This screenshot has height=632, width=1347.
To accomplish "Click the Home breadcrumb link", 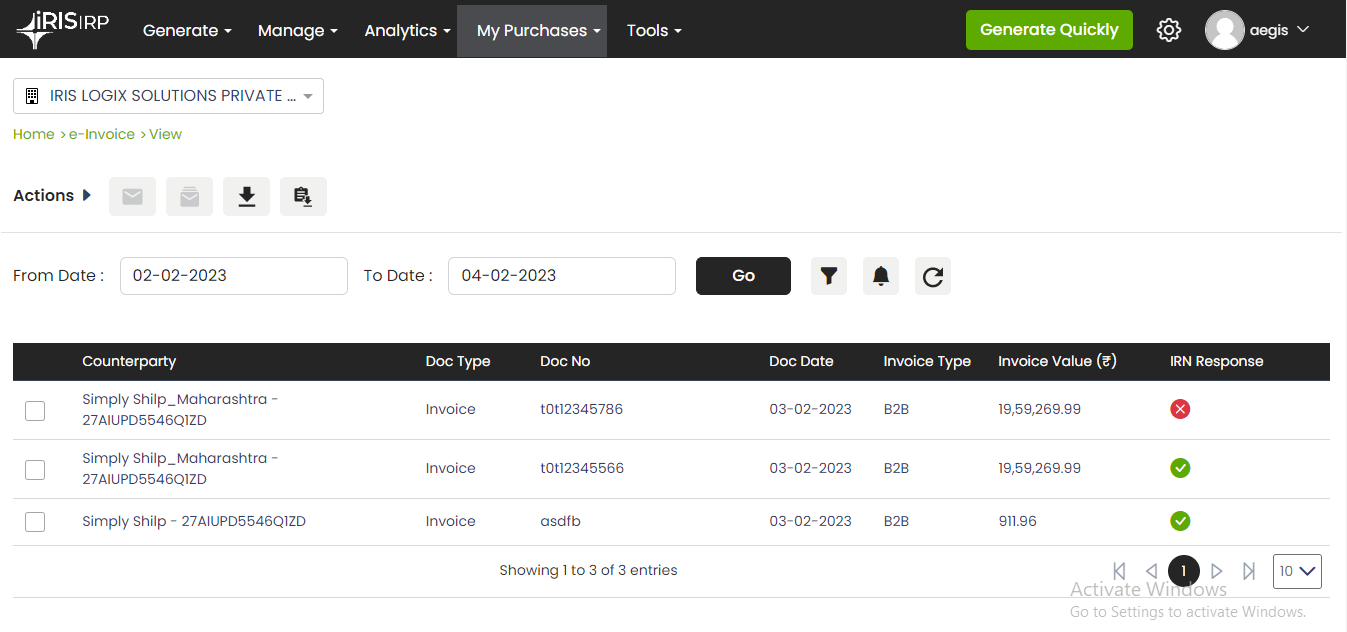I will (33, 134).
